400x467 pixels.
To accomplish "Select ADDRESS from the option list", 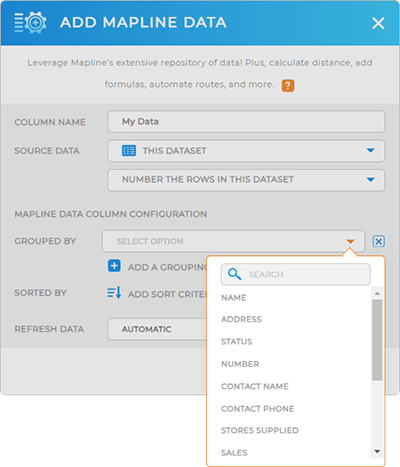I will 241,319.
